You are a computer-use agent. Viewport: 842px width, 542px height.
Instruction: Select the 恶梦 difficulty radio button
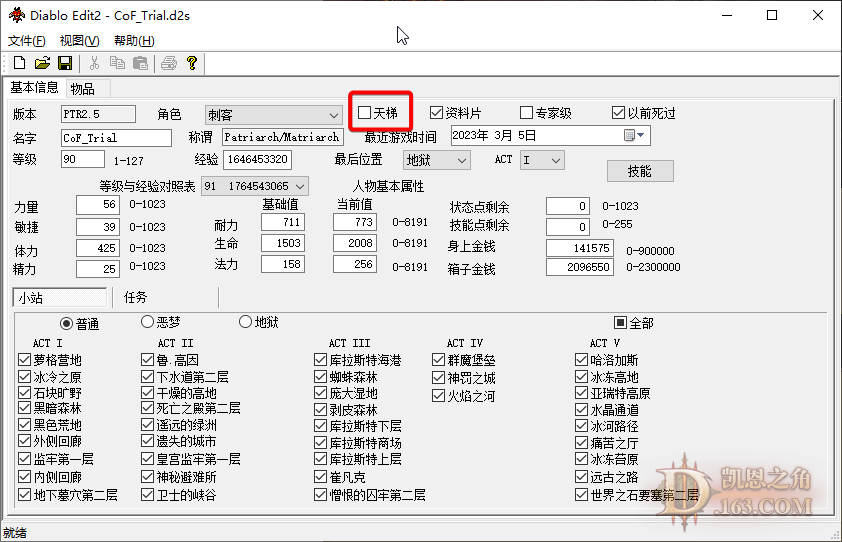[x=147, y=322]
